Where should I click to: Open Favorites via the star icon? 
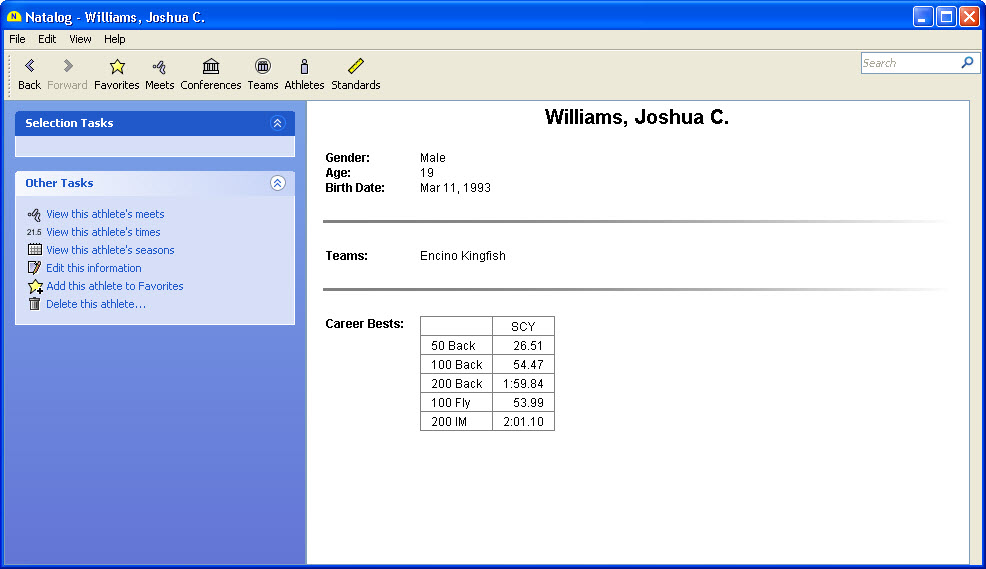coord(117,67)
